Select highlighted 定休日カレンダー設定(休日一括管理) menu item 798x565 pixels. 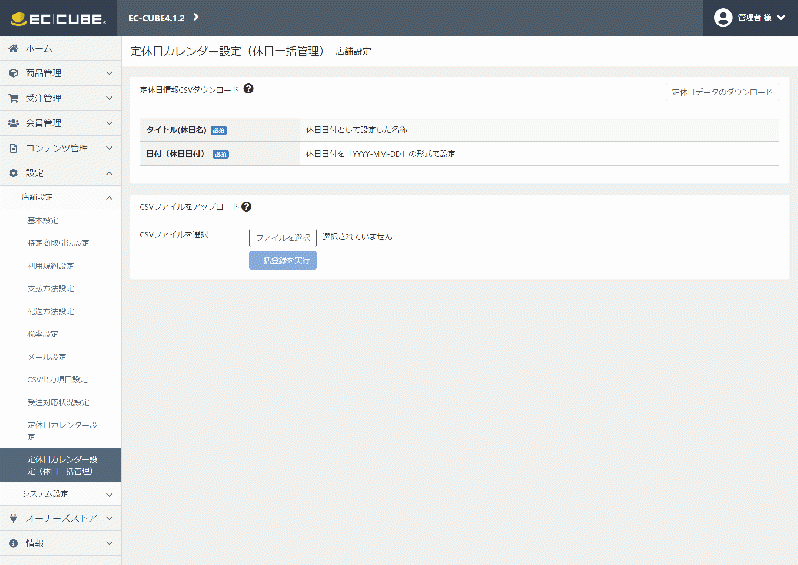click(61, 465)
